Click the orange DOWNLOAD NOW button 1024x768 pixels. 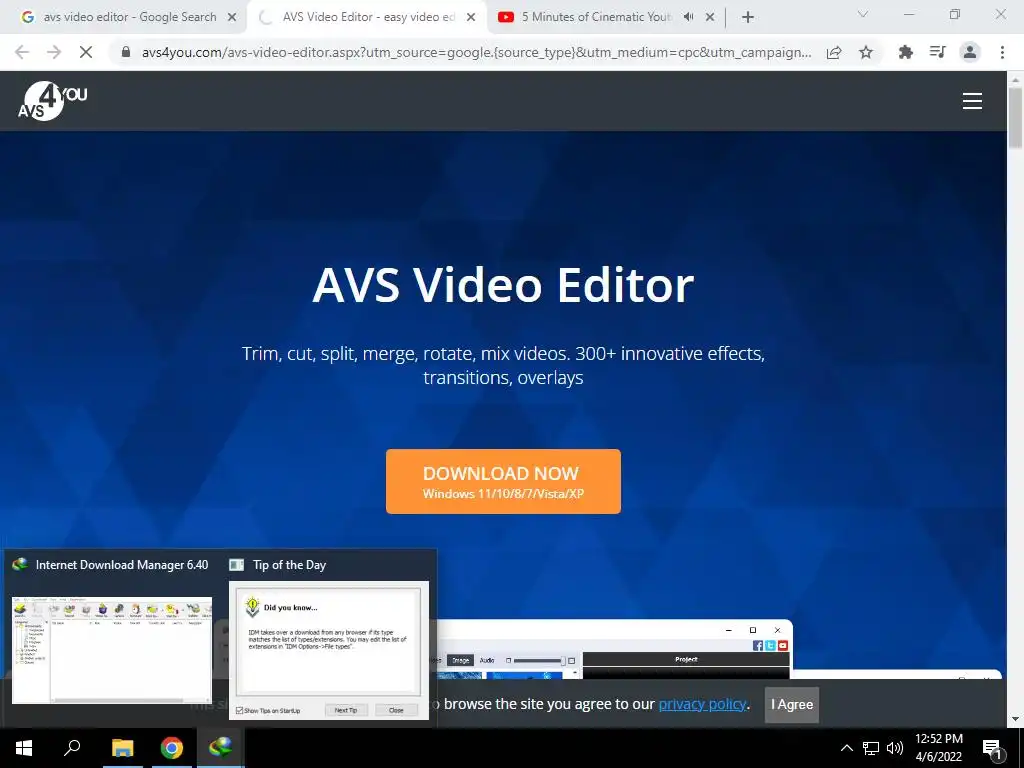(x=504, y=481)
